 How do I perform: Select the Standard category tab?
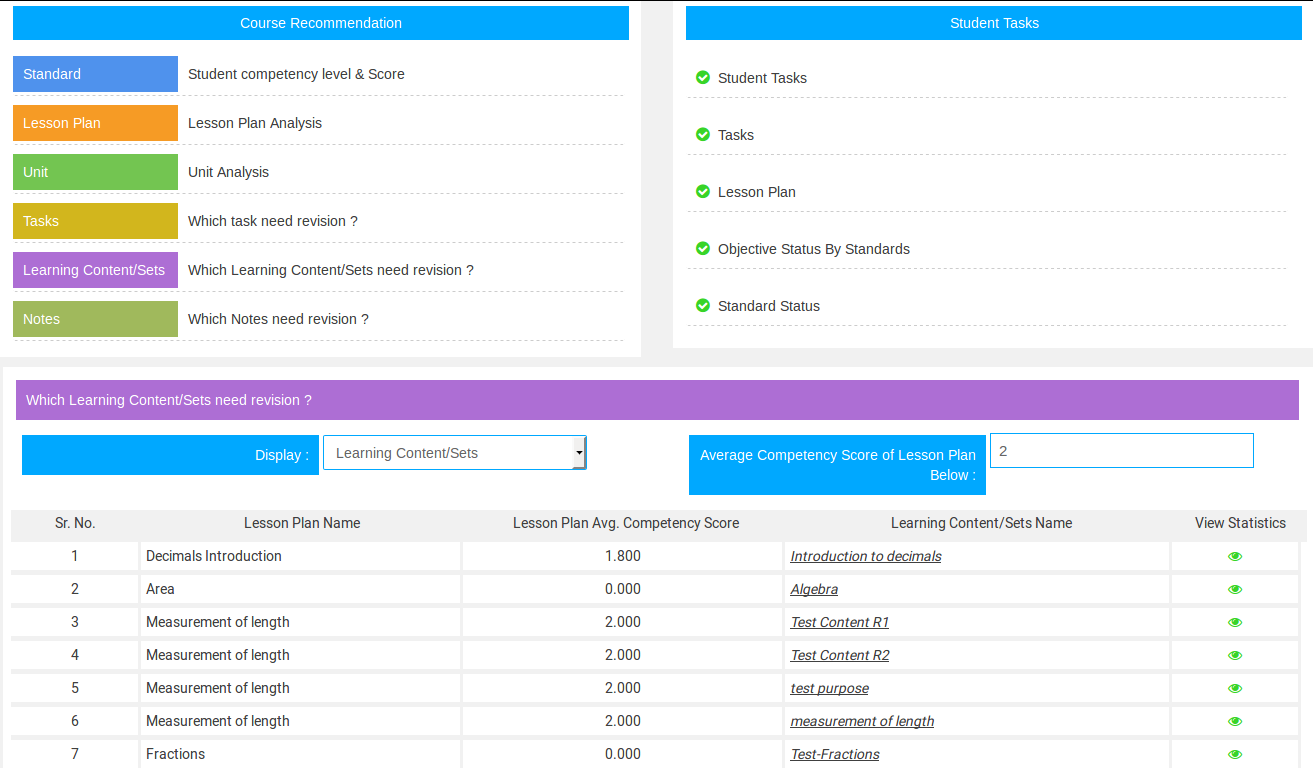pyautogui.click(x=95, y=74)
